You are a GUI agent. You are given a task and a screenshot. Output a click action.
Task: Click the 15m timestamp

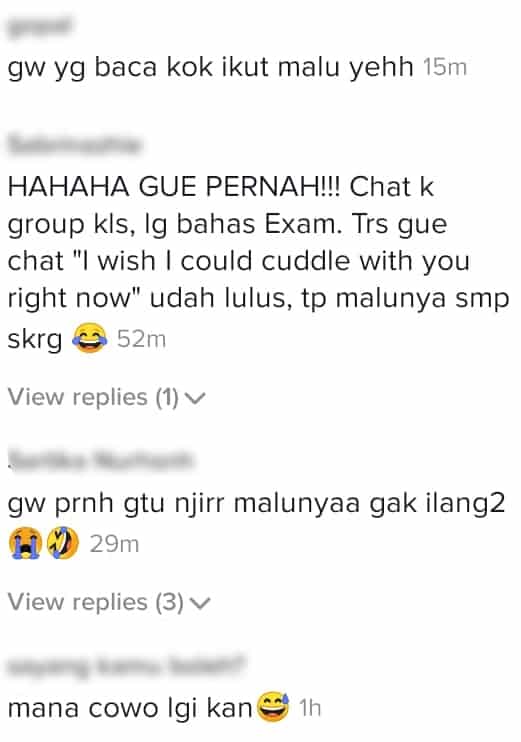click(445, 67)
